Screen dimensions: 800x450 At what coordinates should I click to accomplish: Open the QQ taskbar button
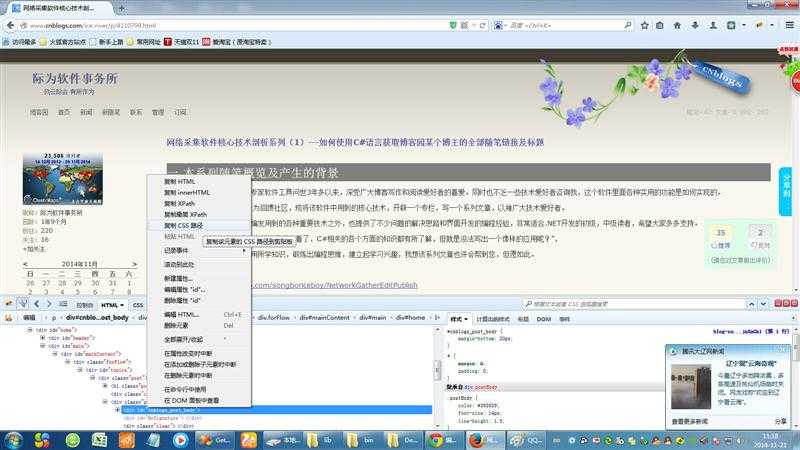pos(526,440)
